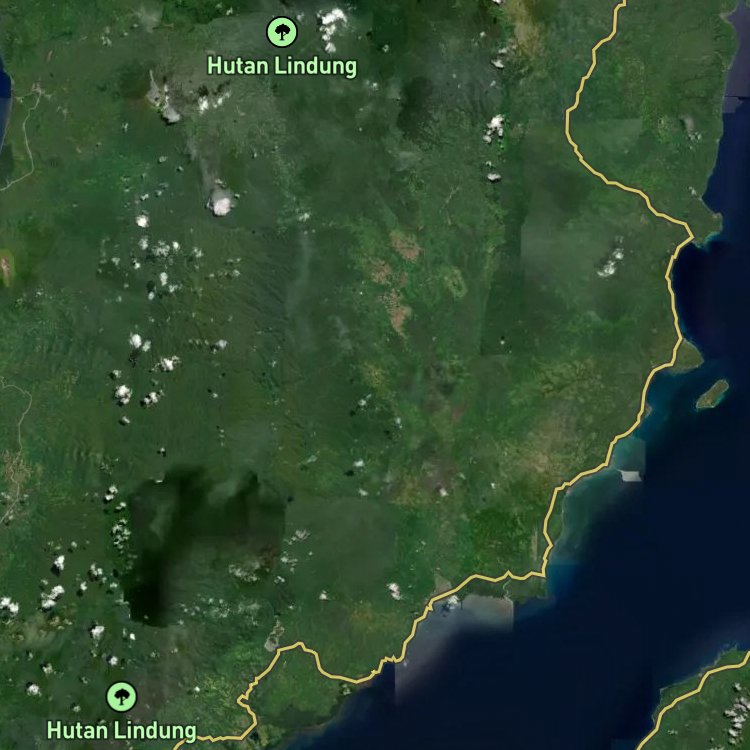Click the small island off the east coast

712,395
